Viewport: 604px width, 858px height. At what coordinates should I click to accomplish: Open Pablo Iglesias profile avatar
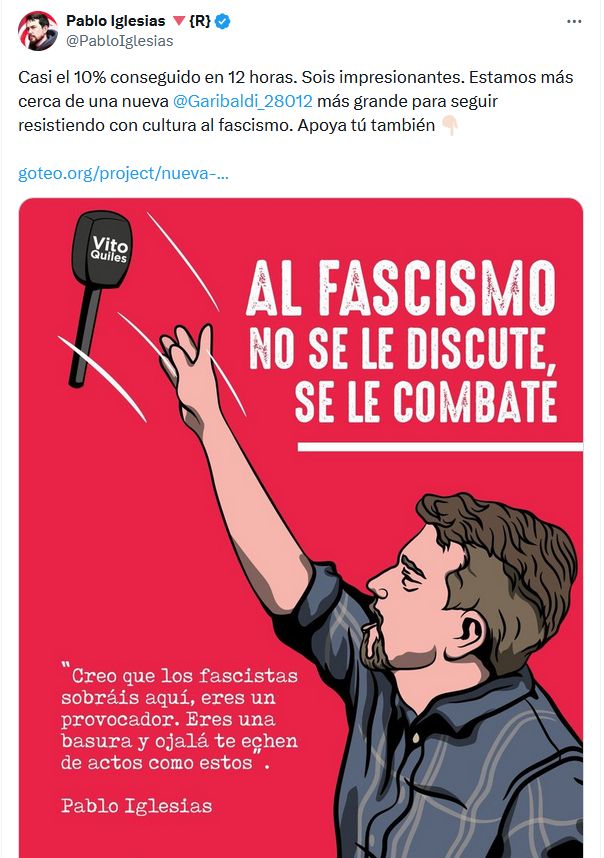38,31
